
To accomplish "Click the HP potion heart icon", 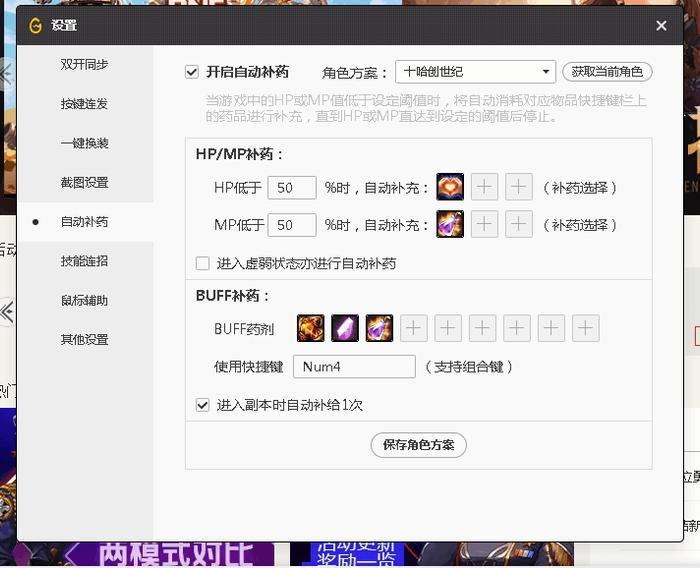I will pyautogui.click(x=450, y=188).
